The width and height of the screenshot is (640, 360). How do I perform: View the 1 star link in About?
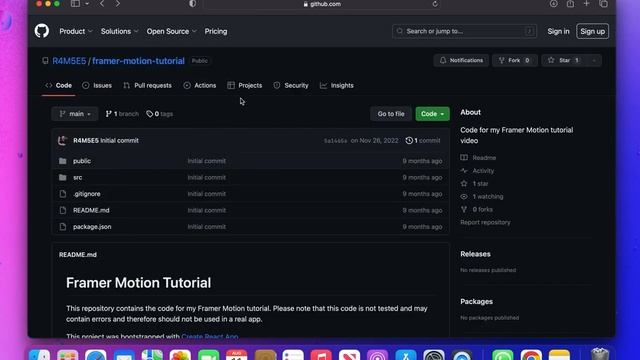[475, 184]
